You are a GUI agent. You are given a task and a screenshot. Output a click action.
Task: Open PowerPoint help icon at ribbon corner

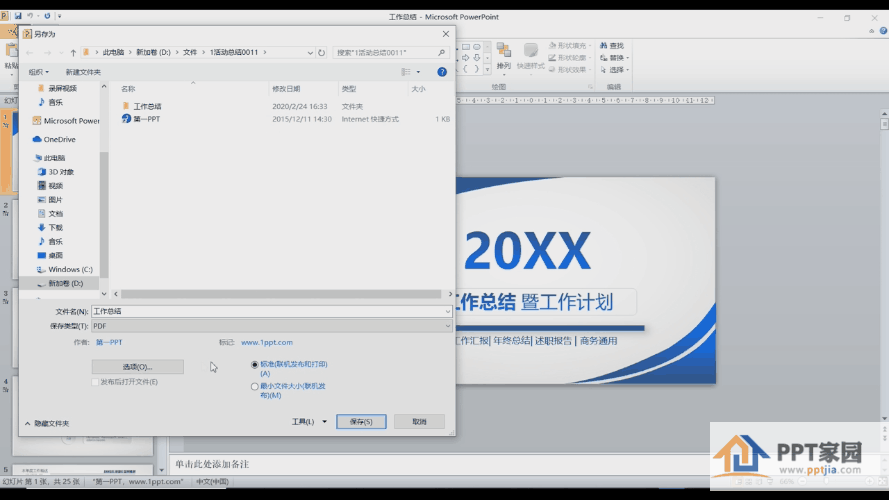(883, 31)
